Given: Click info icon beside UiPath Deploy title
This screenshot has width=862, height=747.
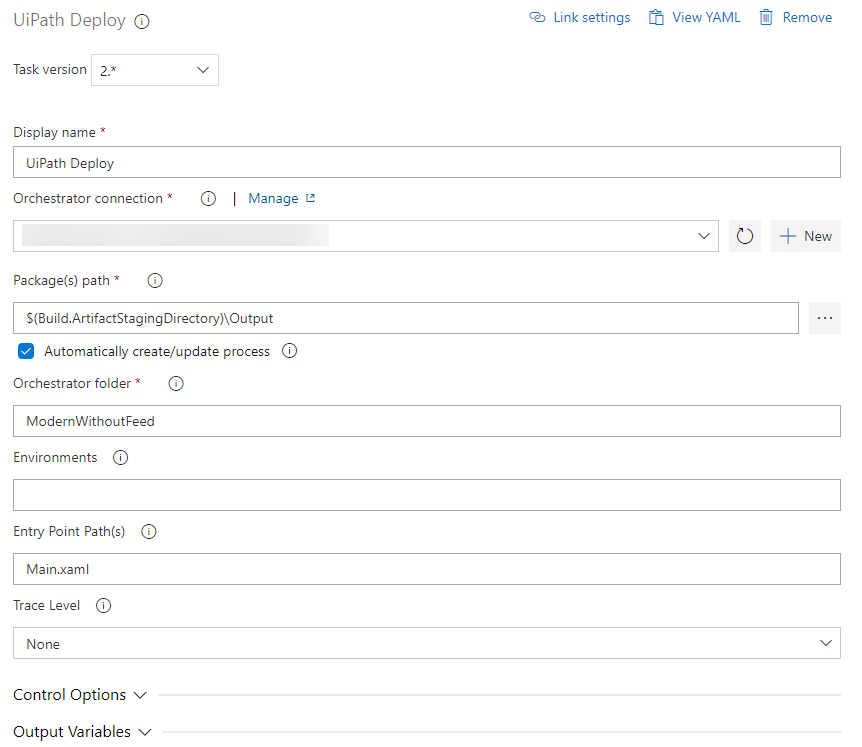Looking at the screenshot, I should pyautogui.click(x=142, y=21).
